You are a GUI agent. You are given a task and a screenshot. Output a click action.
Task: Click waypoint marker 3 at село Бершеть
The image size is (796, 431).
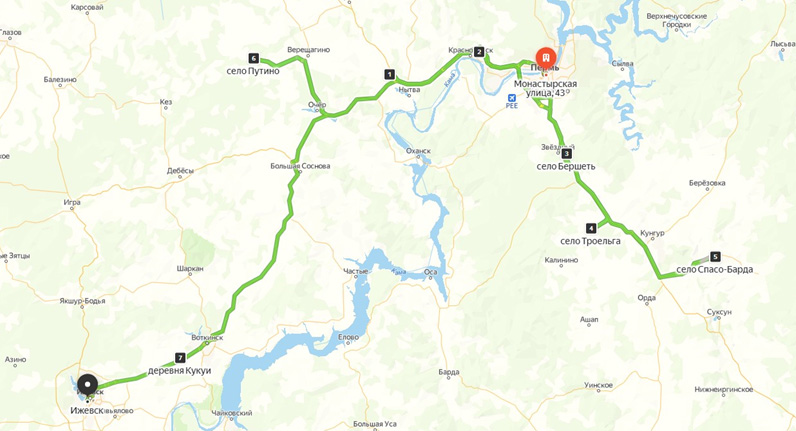point(567,153)
